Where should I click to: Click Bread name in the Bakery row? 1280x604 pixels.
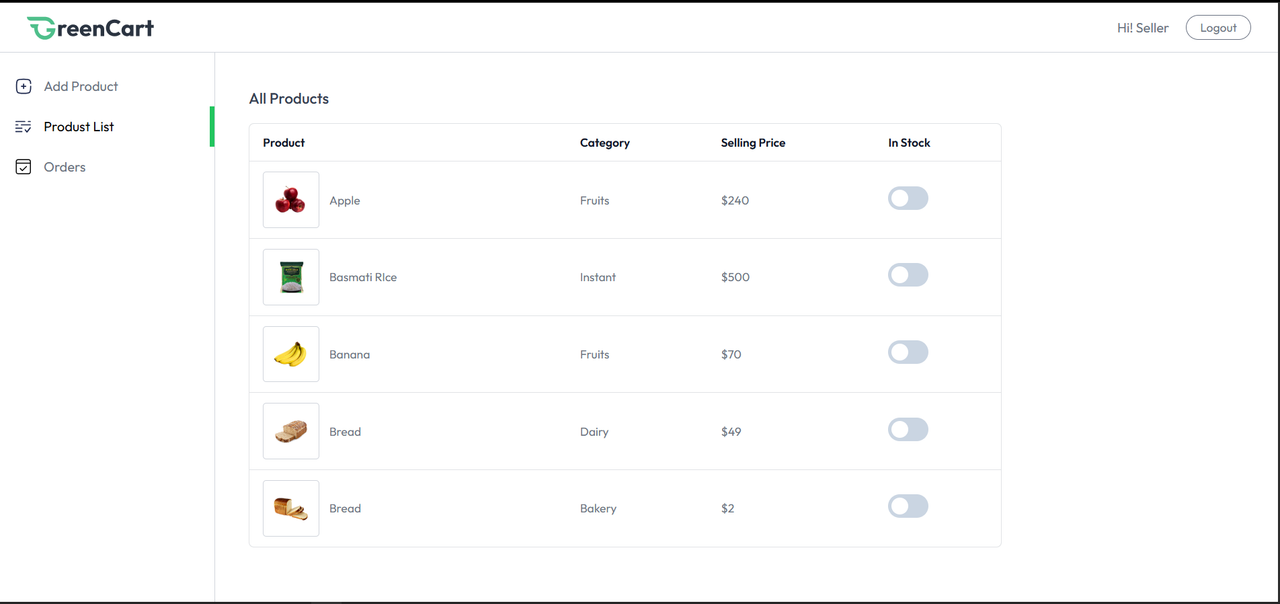coord(345,509)
